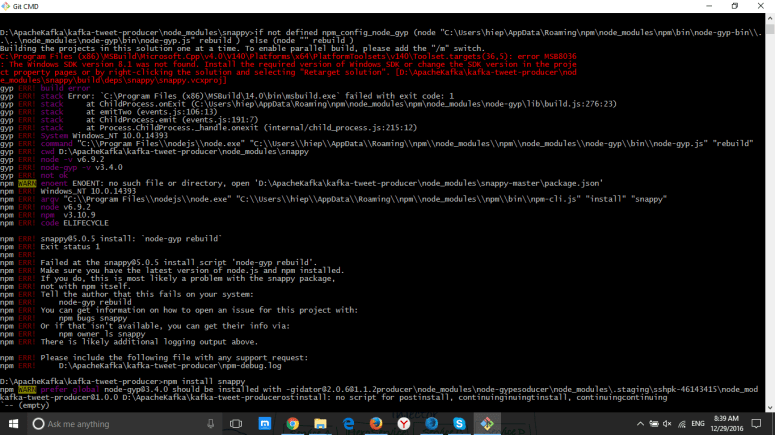Launch Google Chrome from the taskbar

(293, 424)
